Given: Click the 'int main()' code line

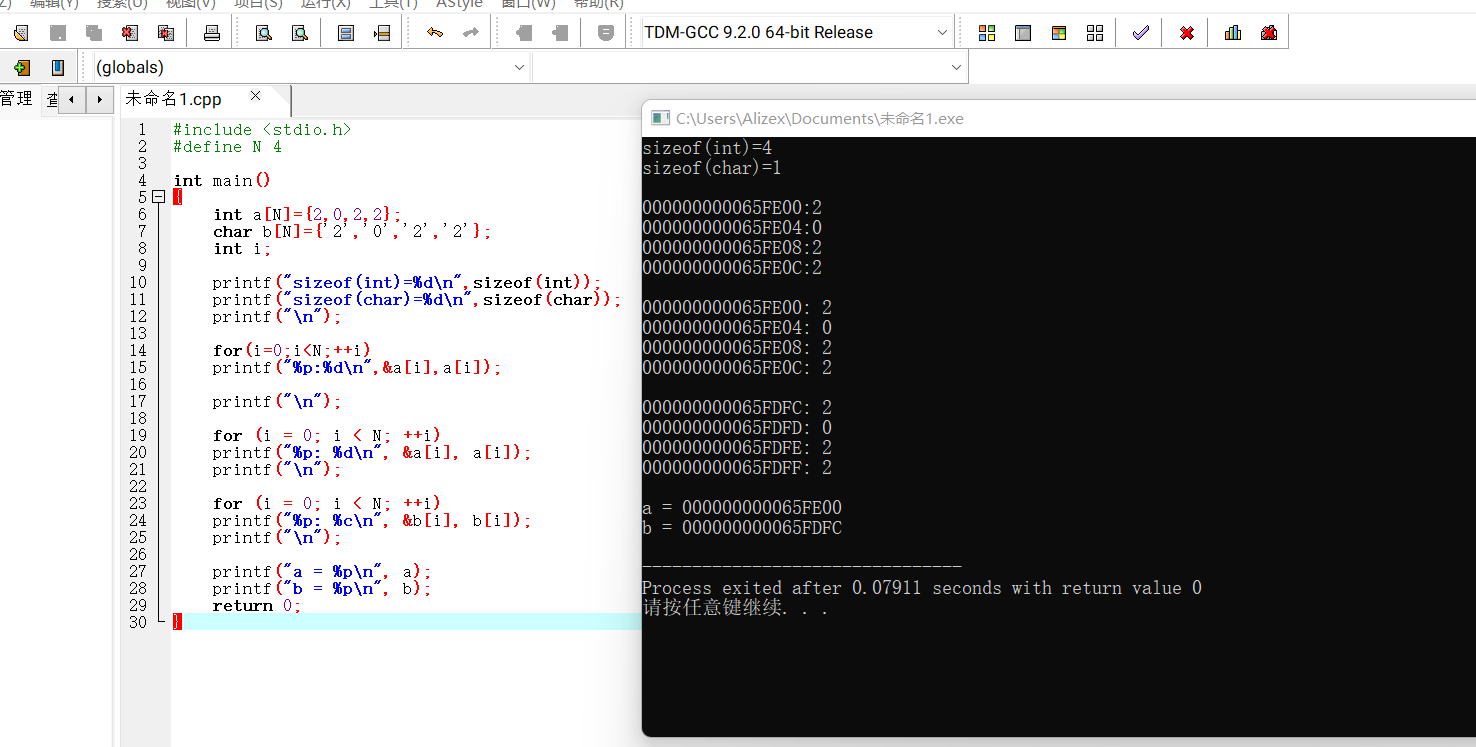Looking at the screenshot, I should (x=222, y=181).
